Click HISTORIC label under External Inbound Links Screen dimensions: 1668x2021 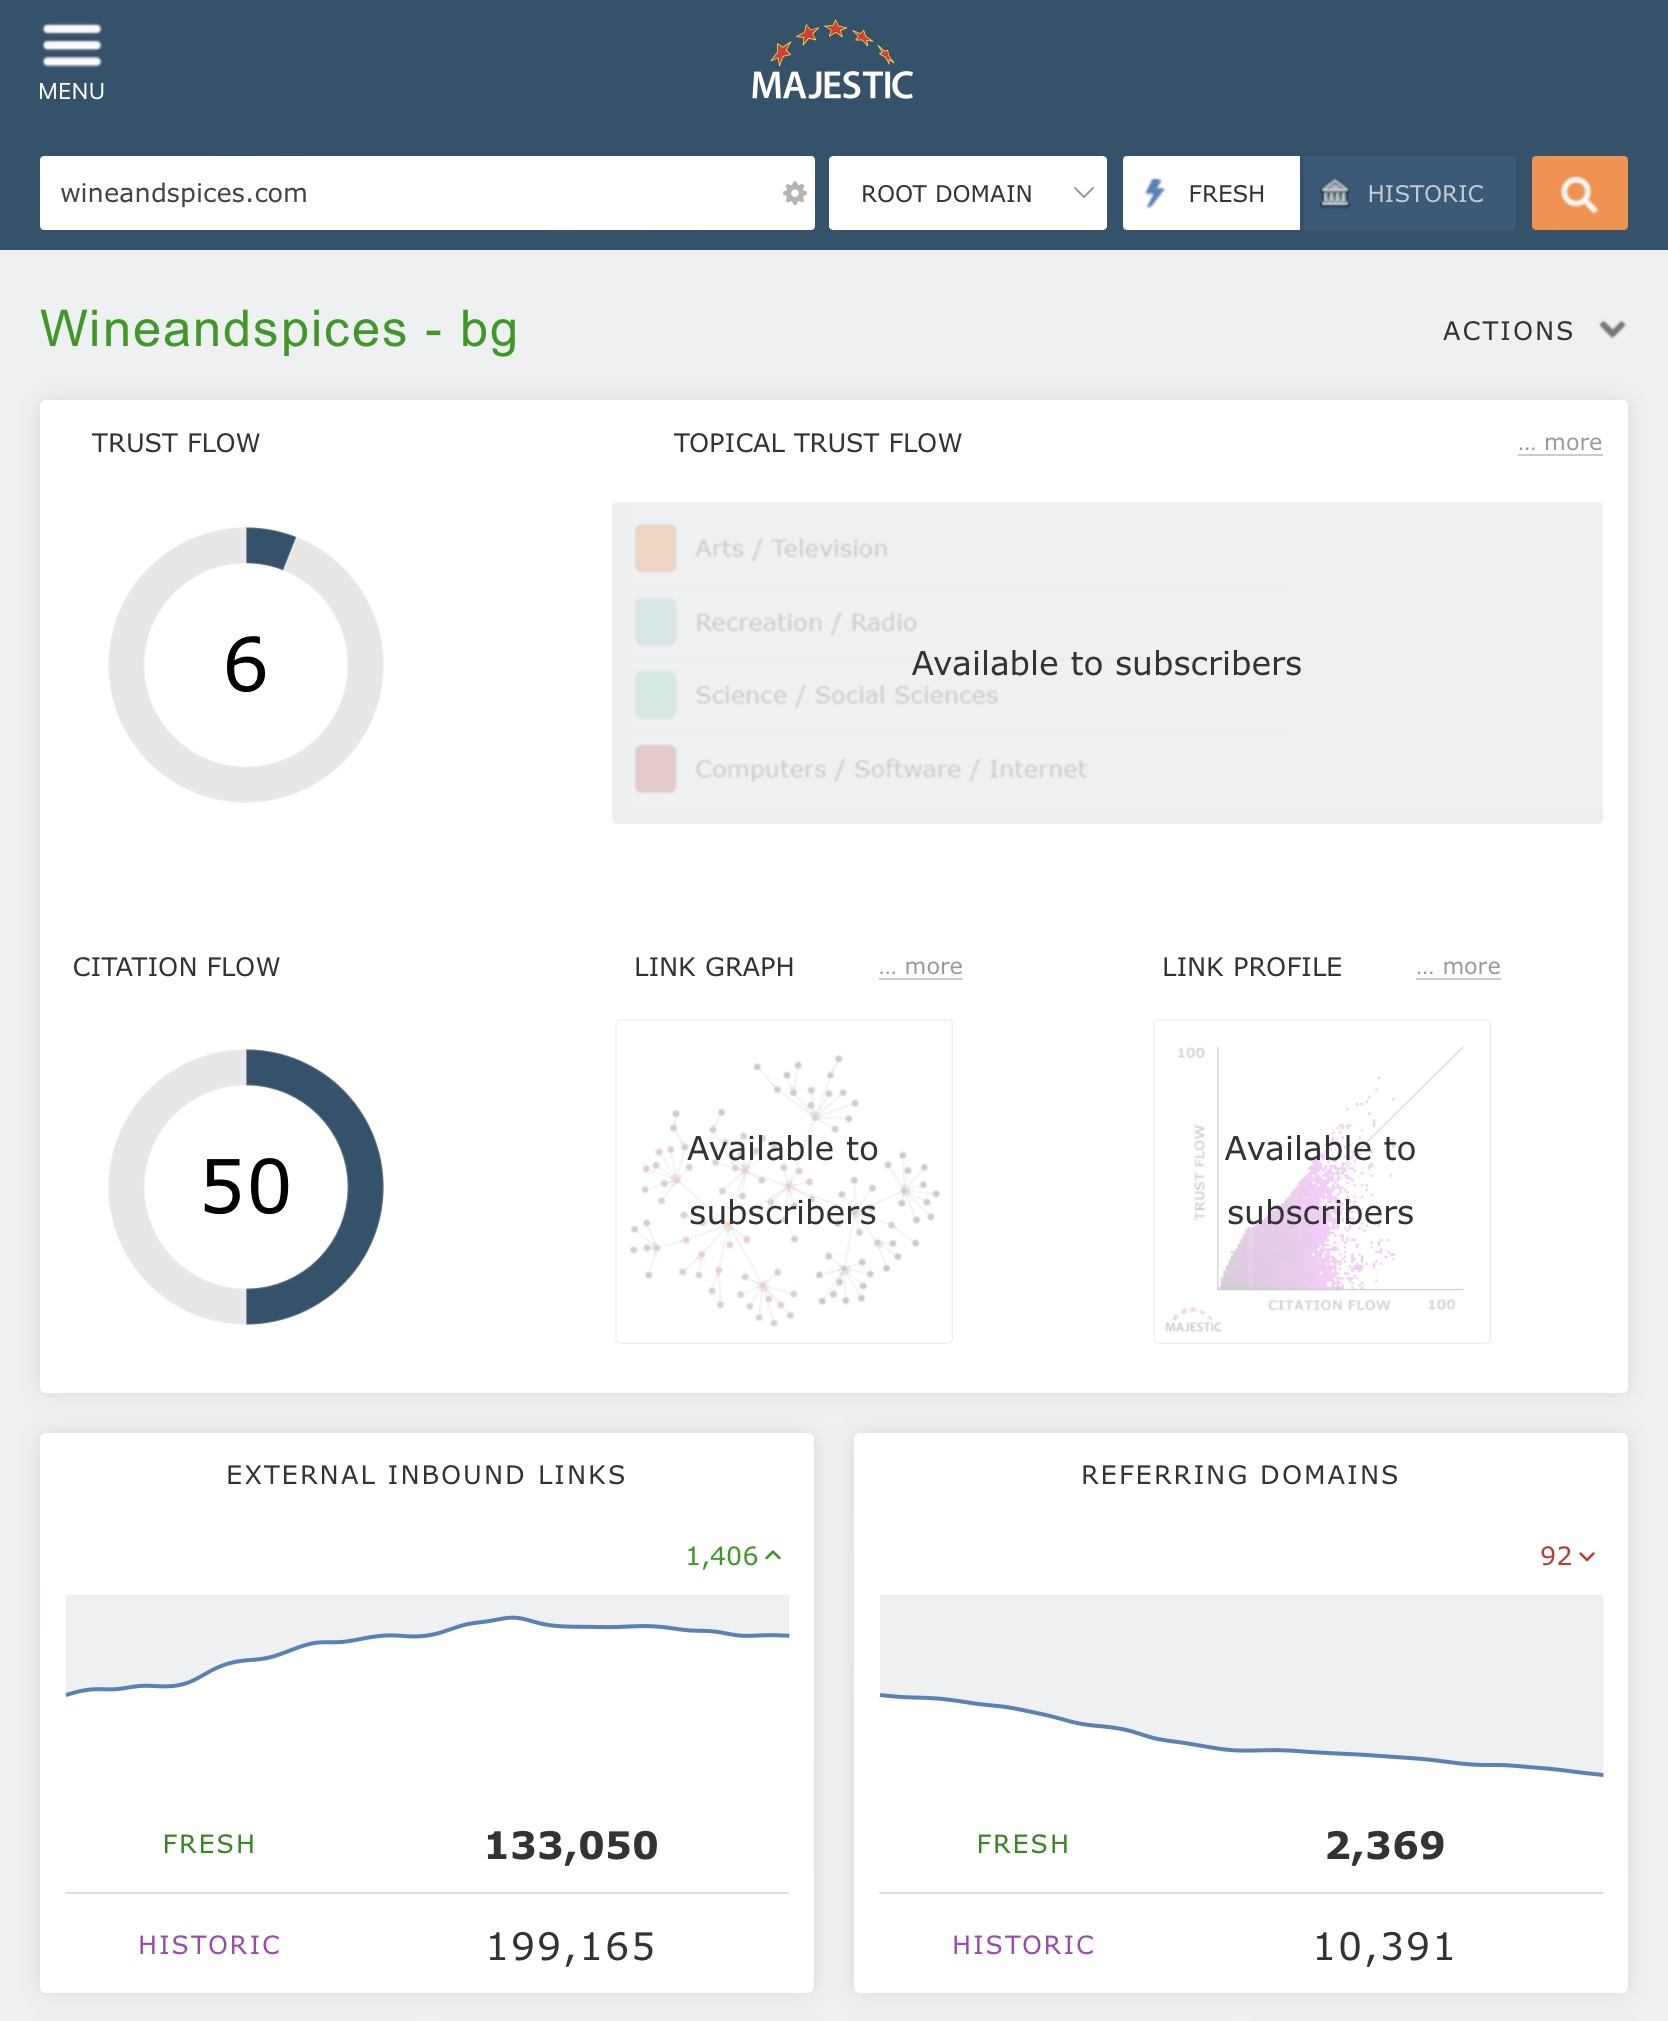pyautogui.click(x=210, y=1945)
